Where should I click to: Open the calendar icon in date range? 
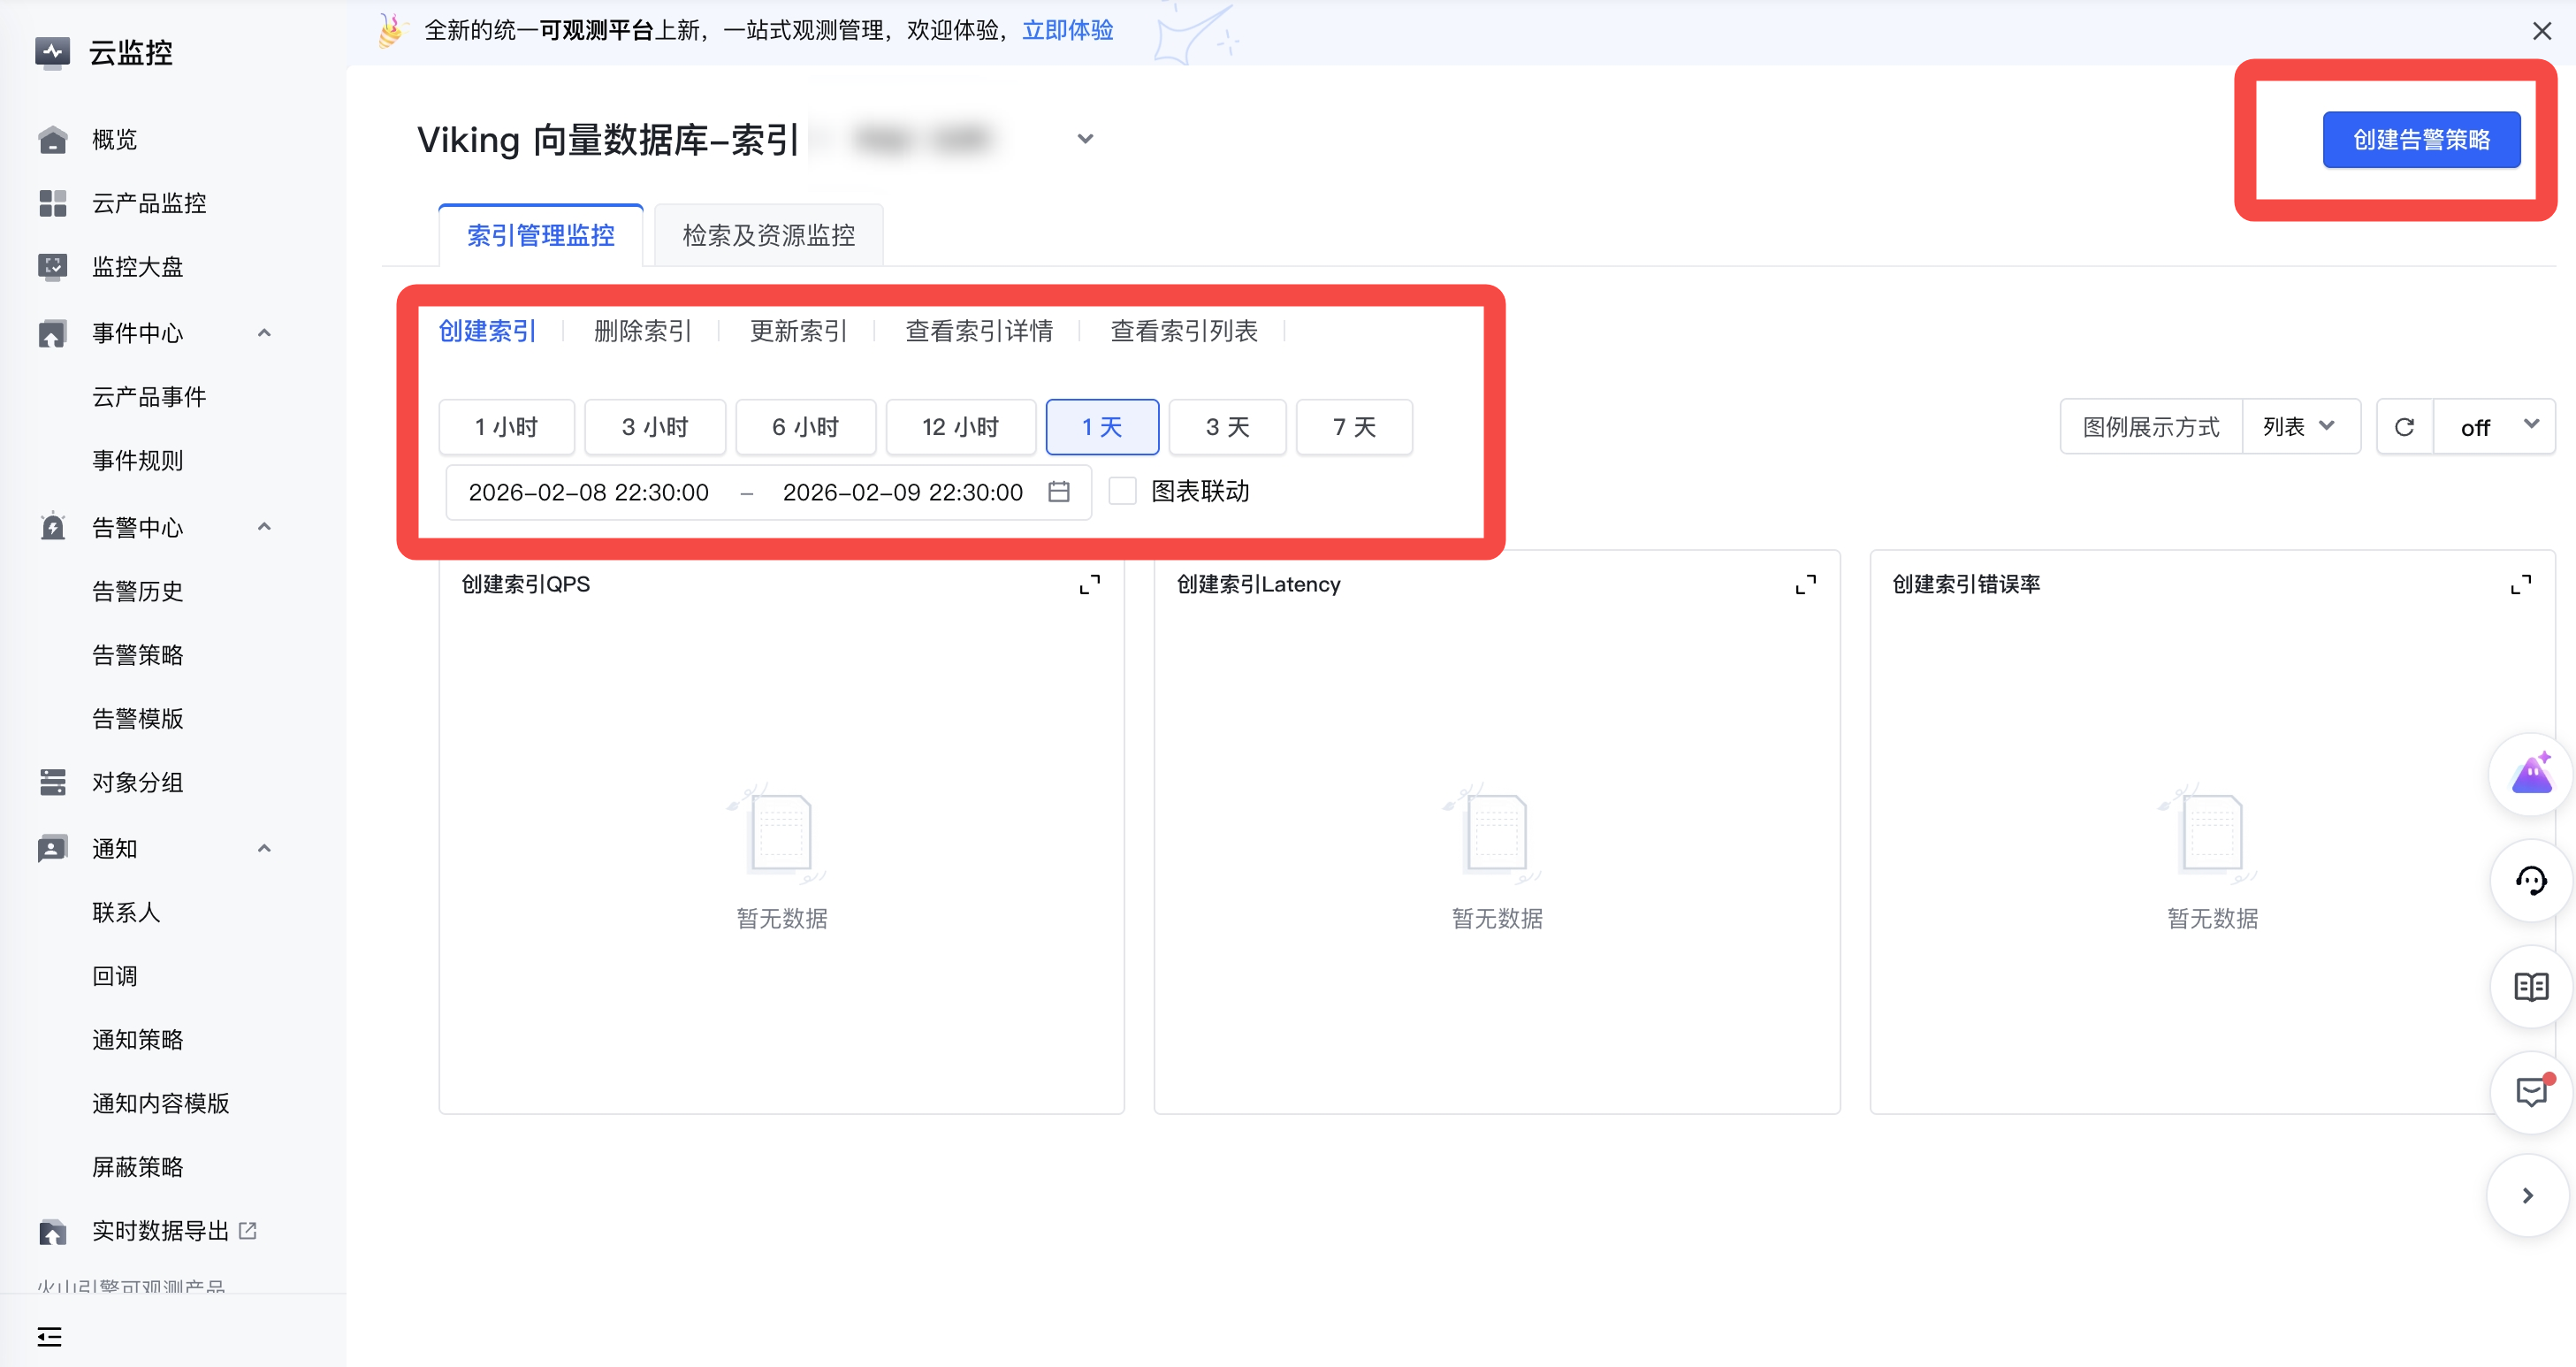tap(1058, 492)
